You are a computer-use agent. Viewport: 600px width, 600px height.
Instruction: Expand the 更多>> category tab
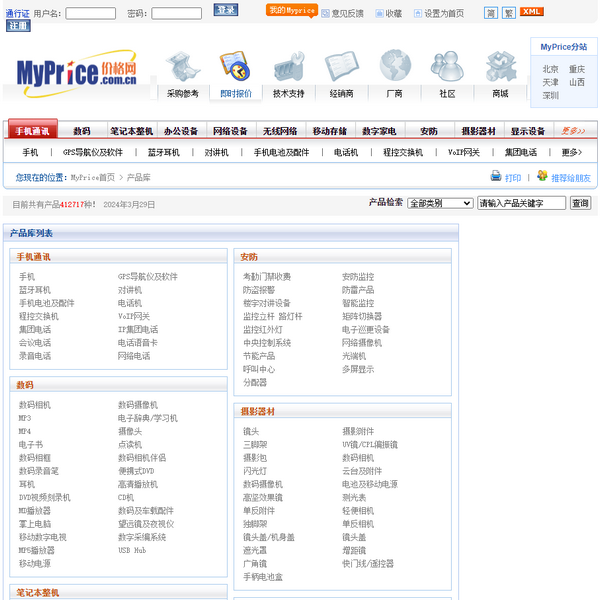(x=574, y=131)
